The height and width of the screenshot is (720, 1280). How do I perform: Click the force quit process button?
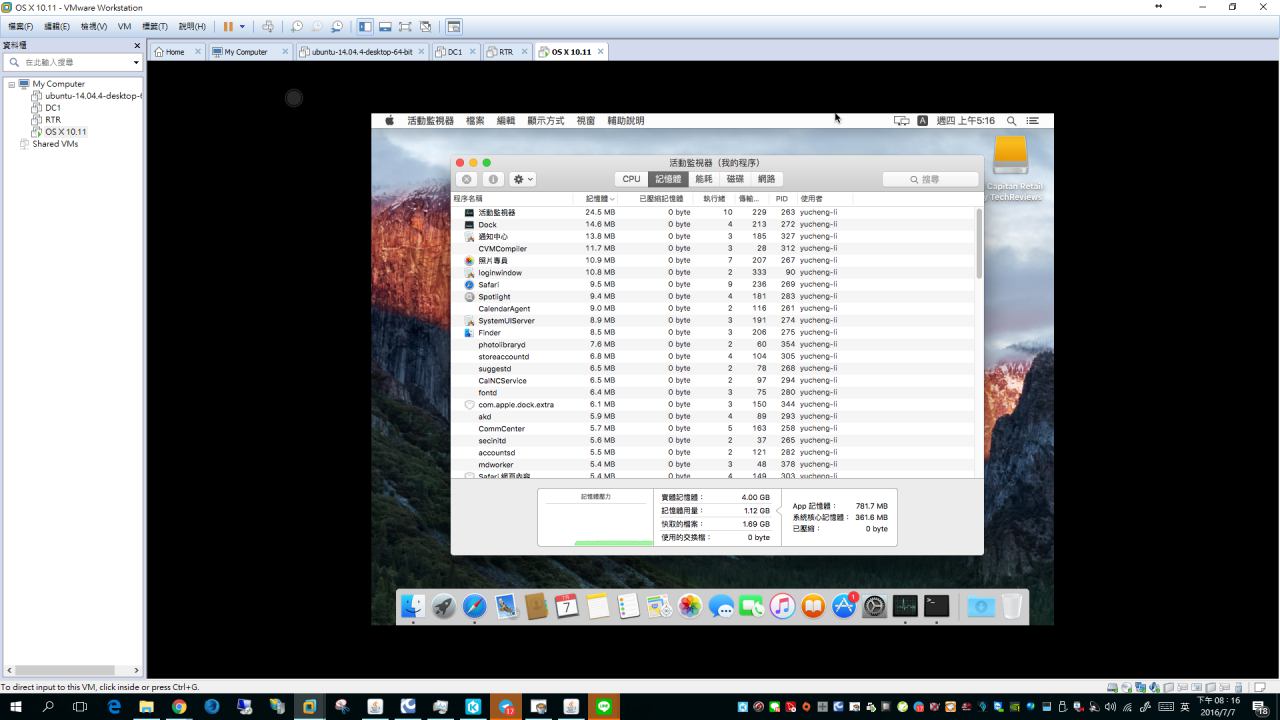coord(466,179)
